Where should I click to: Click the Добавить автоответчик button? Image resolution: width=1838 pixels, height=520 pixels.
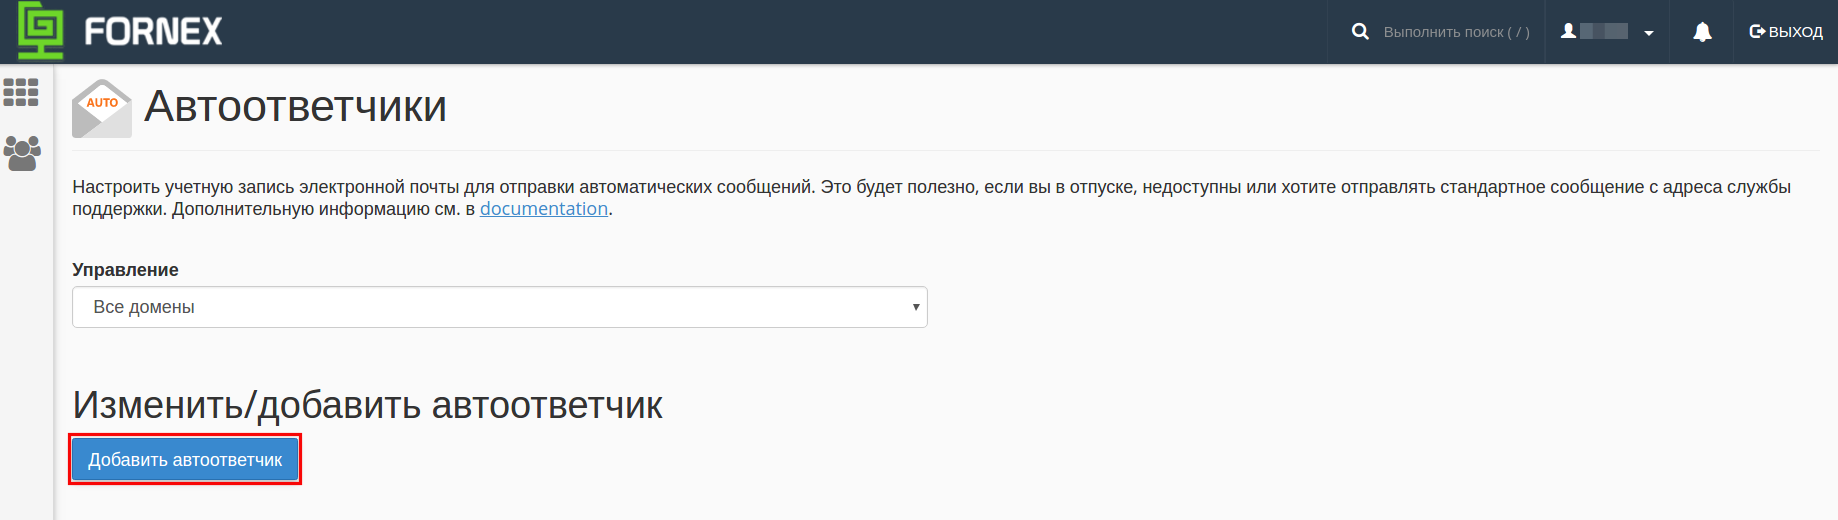[x=185, y=460]
